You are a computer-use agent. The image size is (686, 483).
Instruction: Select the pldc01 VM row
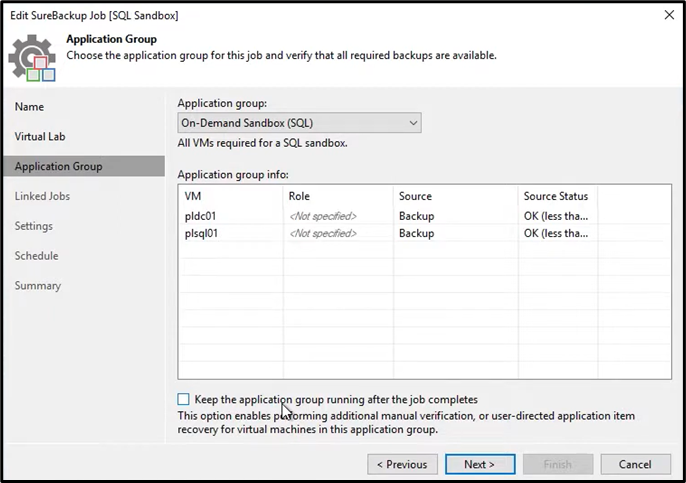click(x=424, y=216)
